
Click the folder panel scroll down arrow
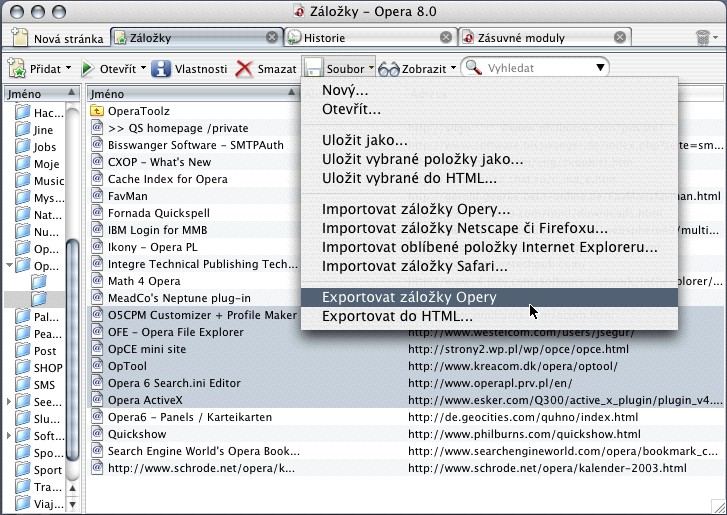pyautogui.click(x=73, y=503)
